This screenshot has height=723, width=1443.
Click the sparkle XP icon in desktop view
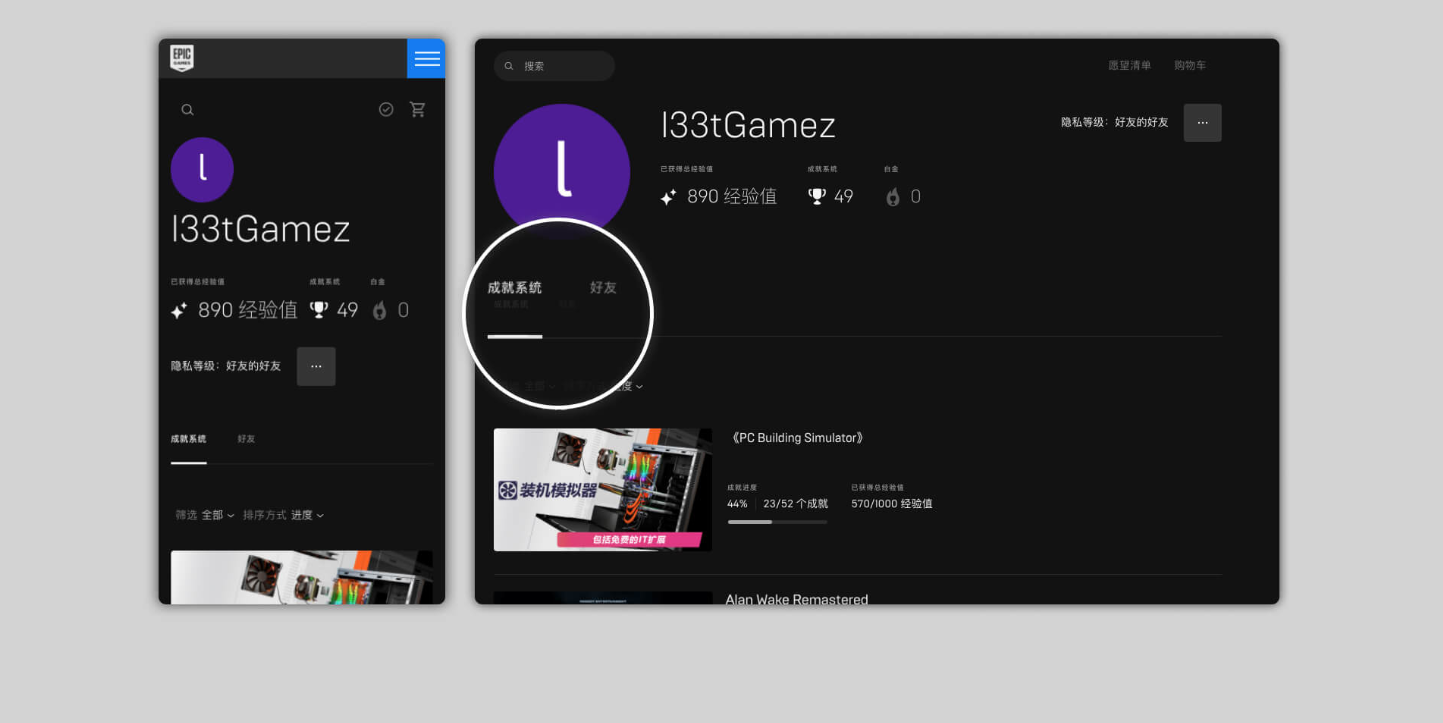coord(668,197)
